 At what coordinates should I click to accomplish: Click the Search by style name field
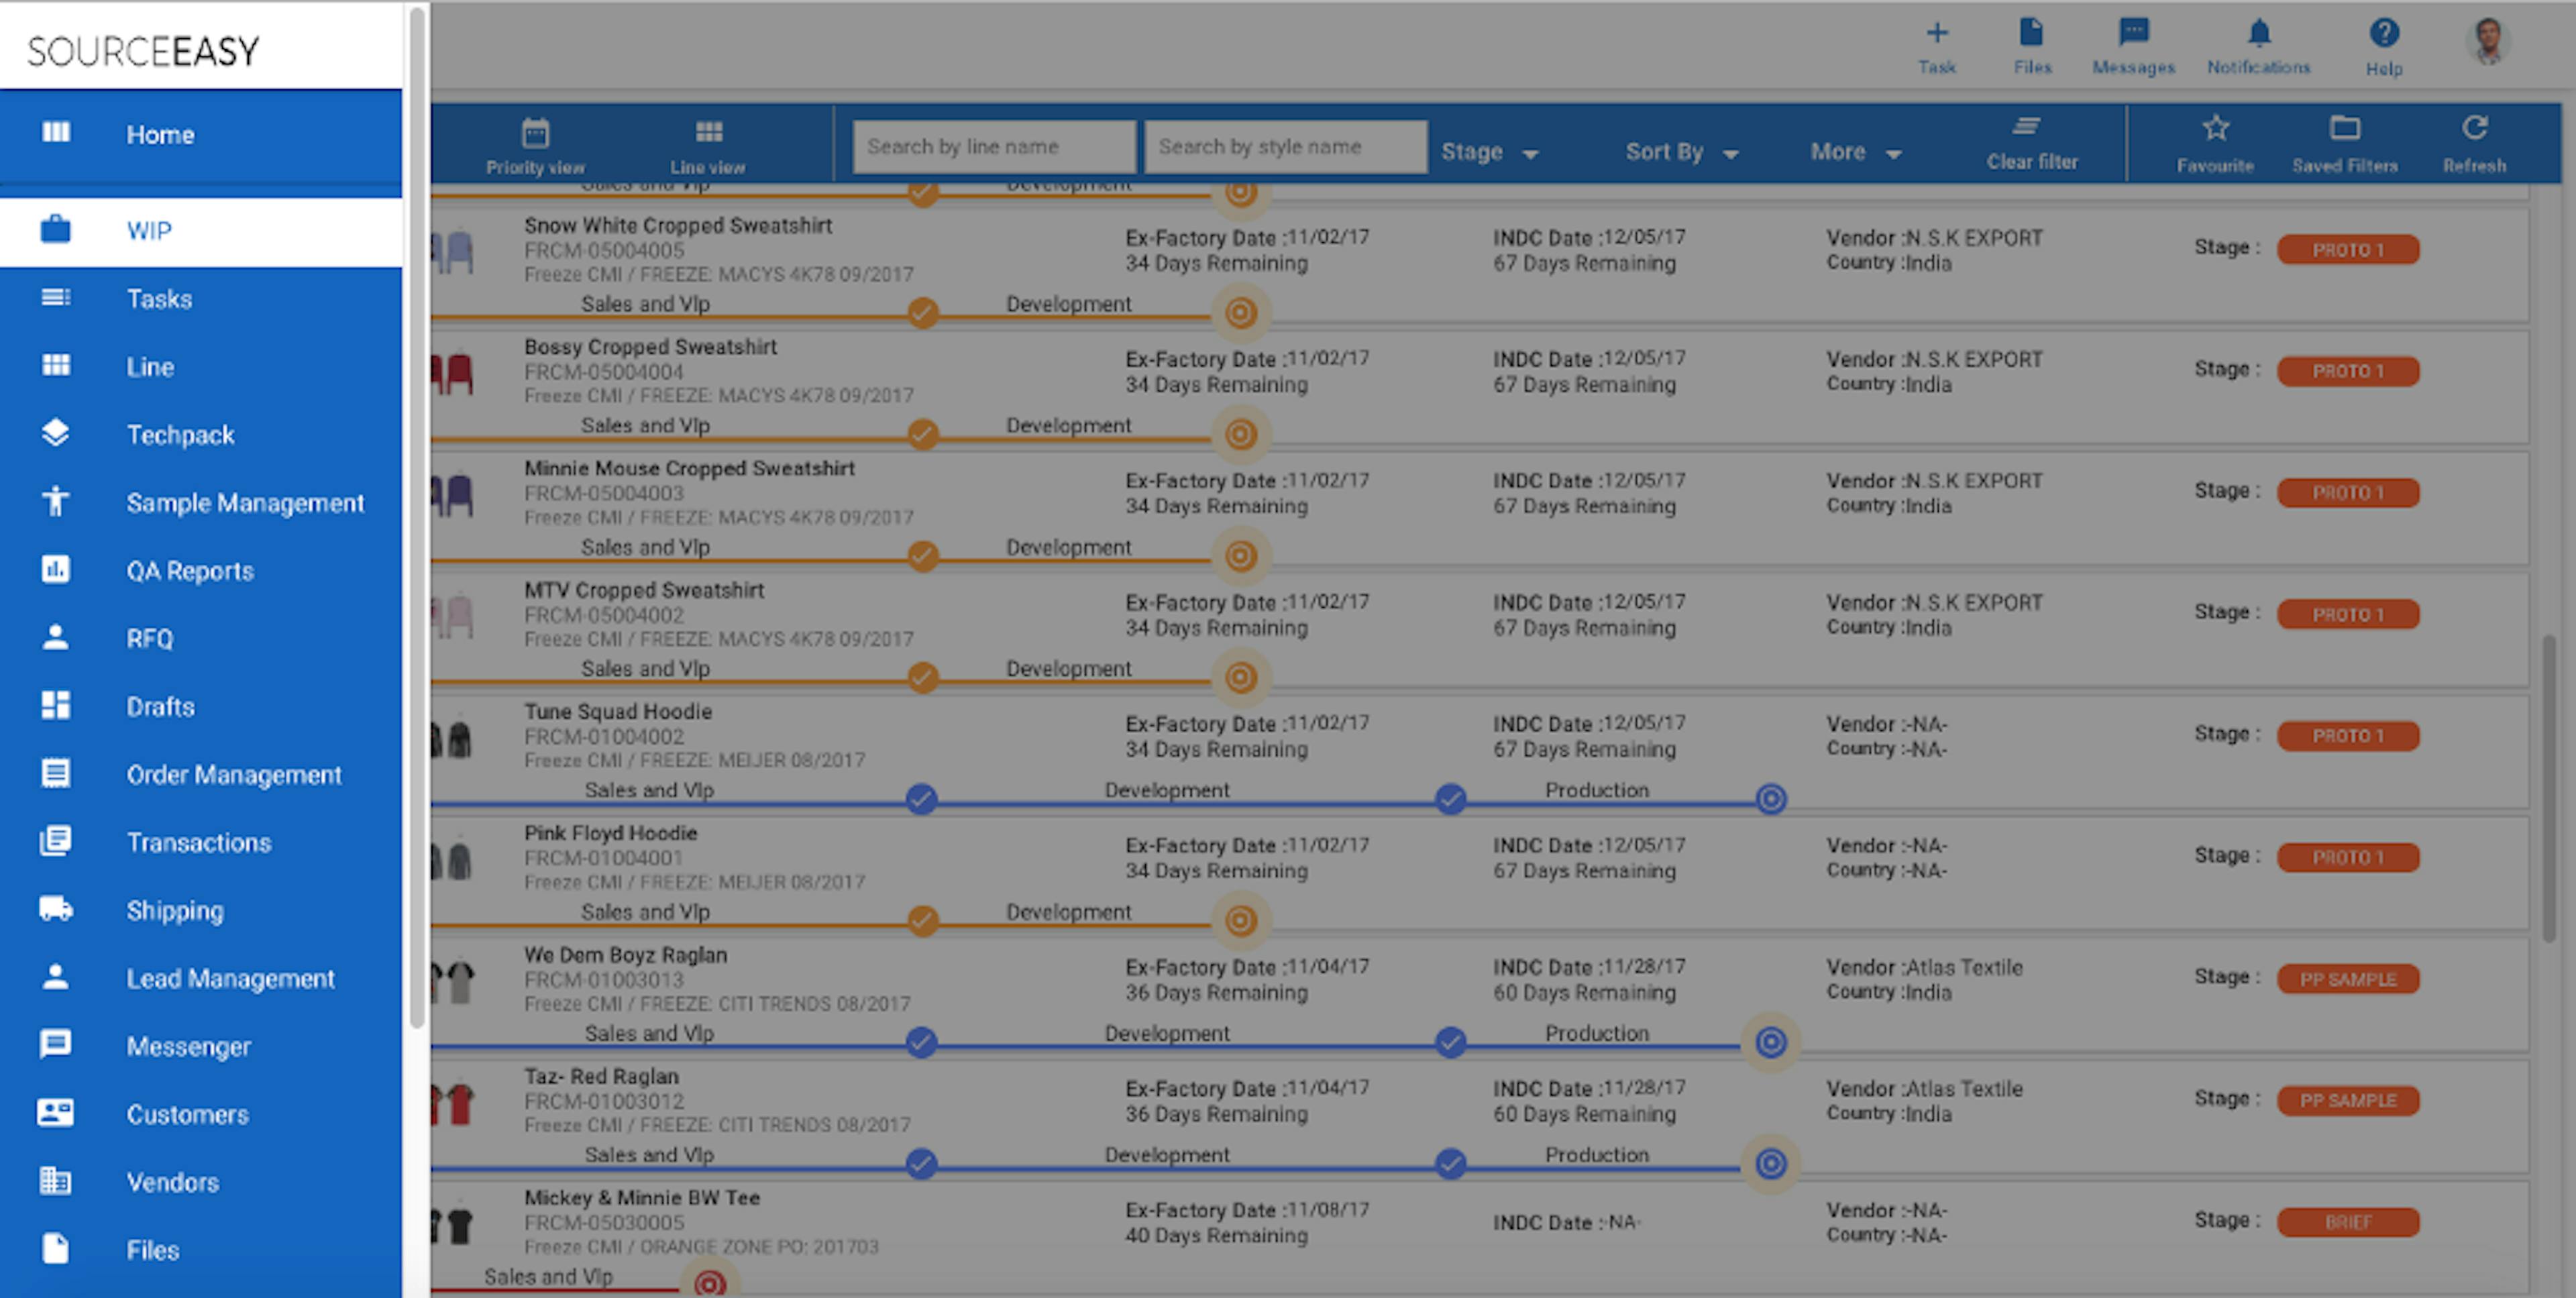coord(1285,146)
